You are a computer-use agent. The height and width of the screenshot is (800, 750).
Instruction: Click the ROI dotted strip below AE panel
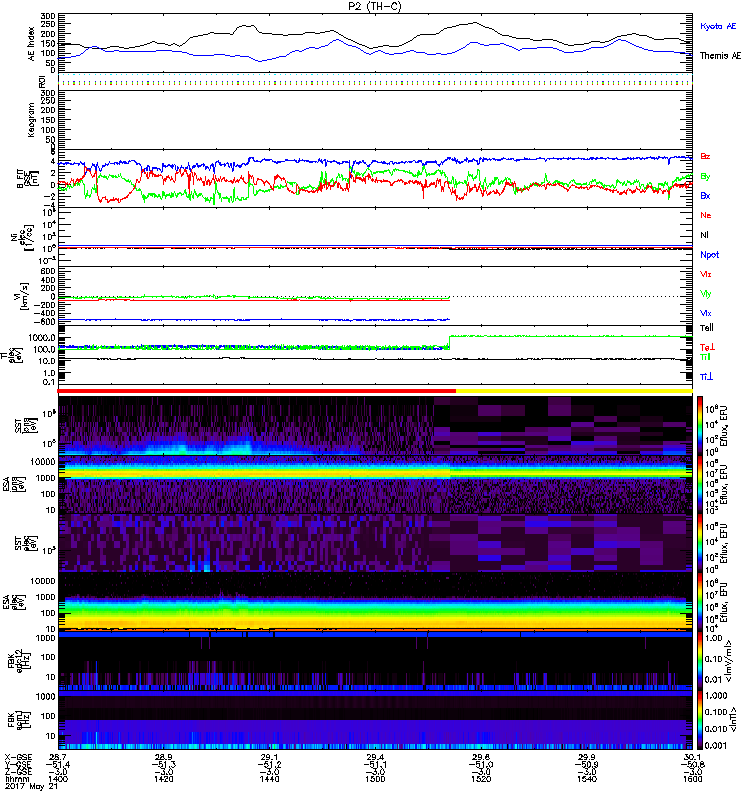(x=375, y=80)
